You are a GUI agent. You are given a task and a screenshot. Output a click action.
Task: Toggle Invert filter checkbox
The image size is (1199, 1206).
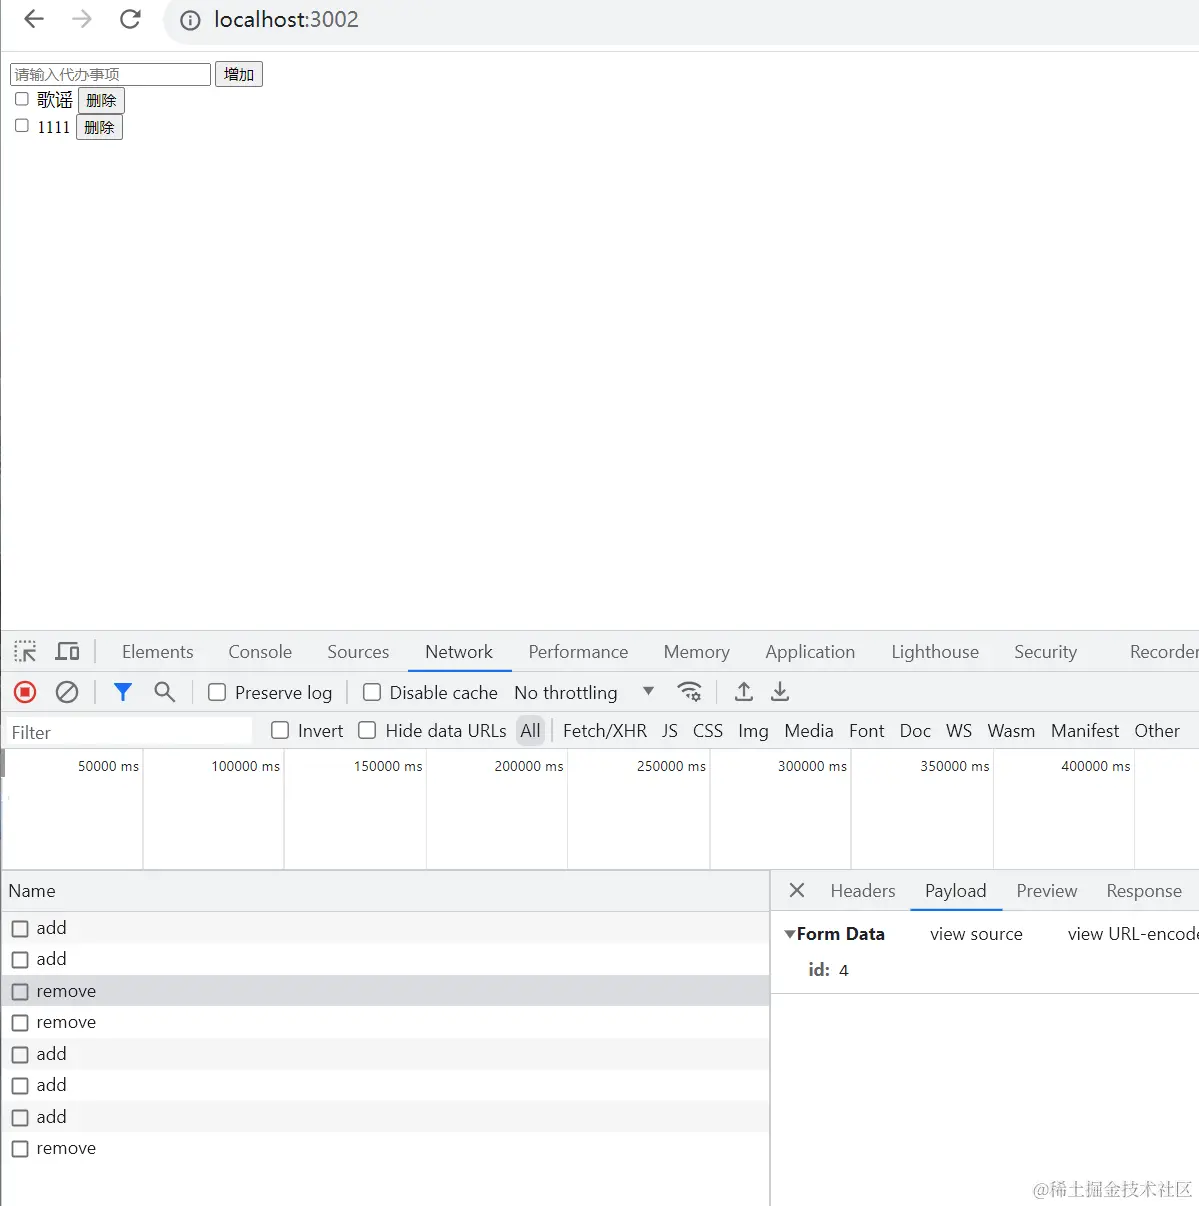click(x=280, y=731)
